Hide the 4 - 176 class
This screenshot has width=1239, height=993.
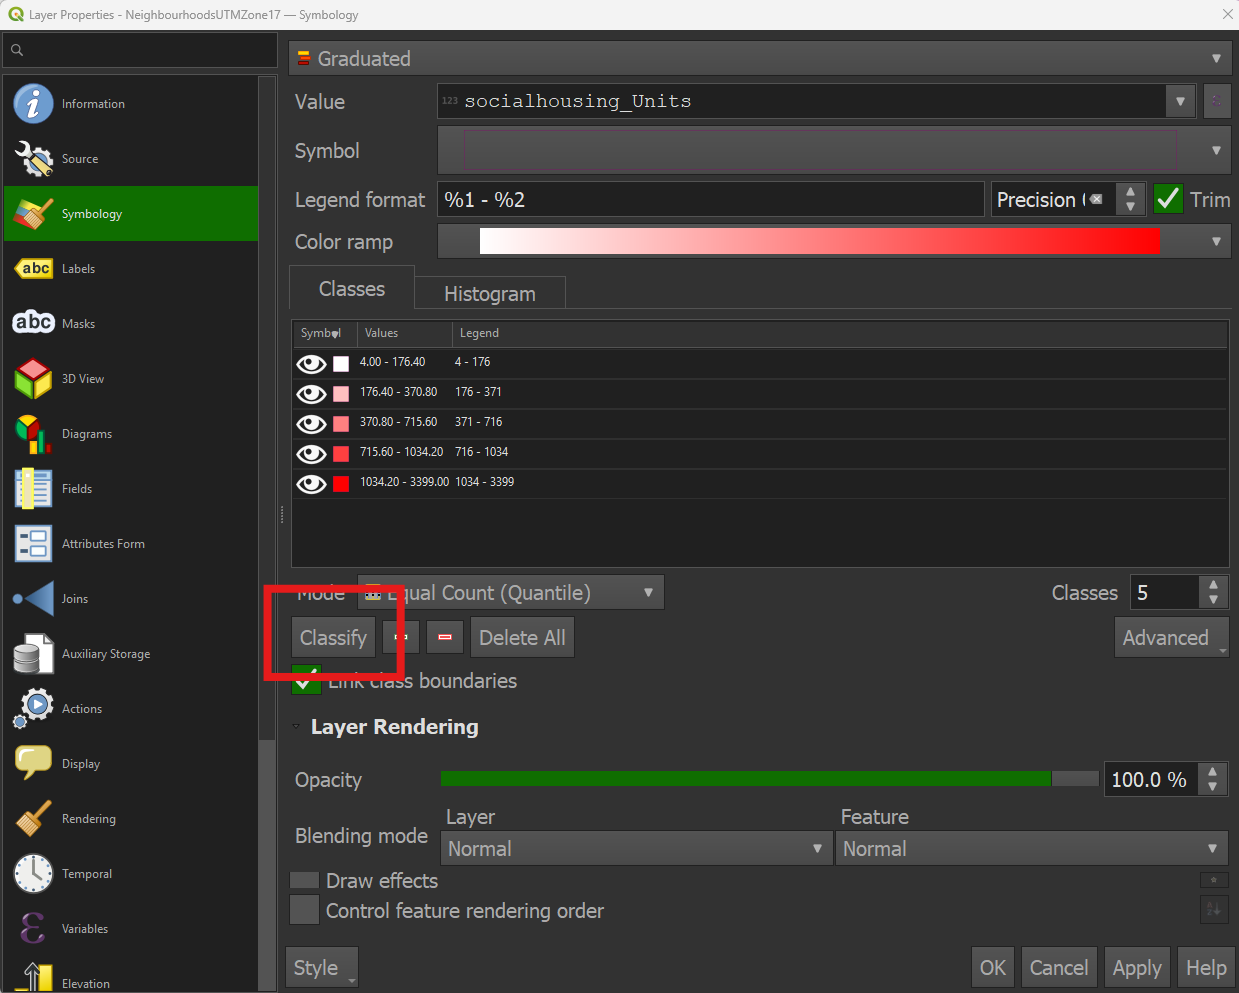click(311, 363)
